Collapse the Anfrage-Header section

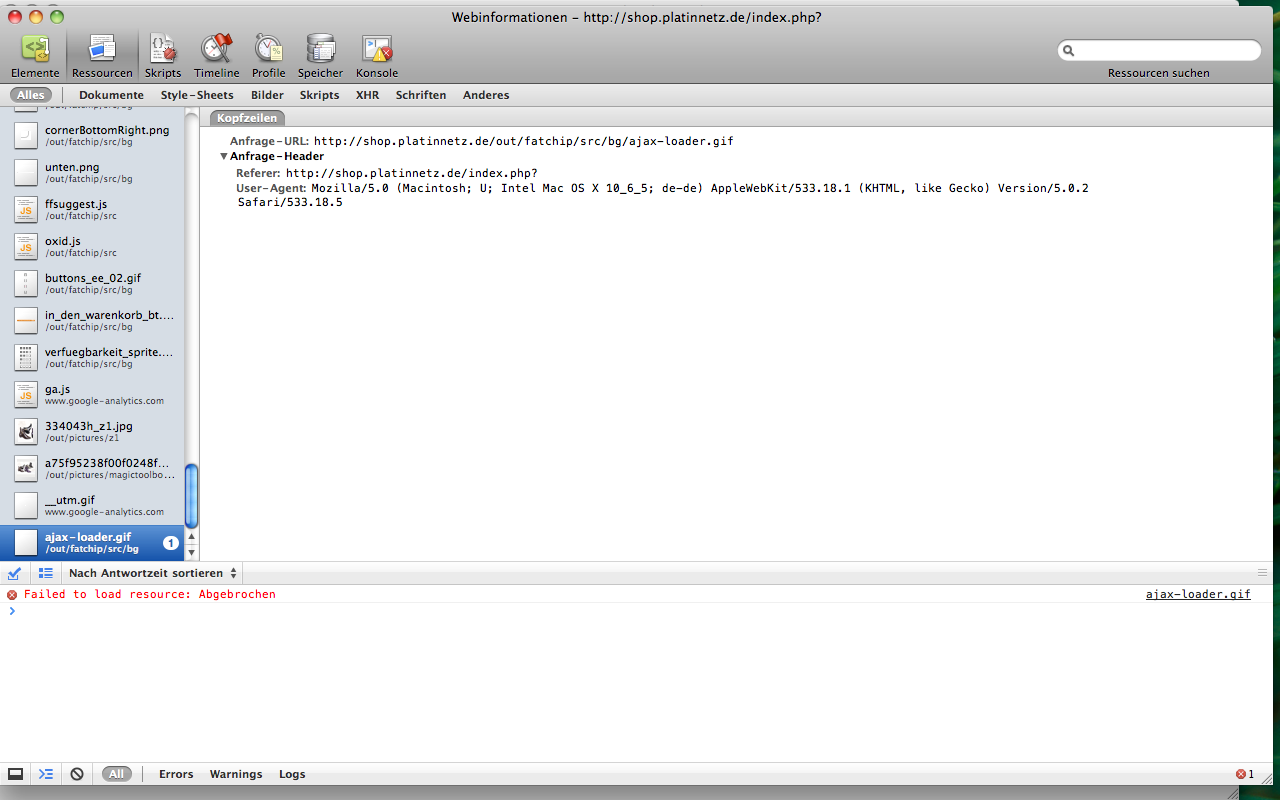pyautogui.click(x=224, y=157)
